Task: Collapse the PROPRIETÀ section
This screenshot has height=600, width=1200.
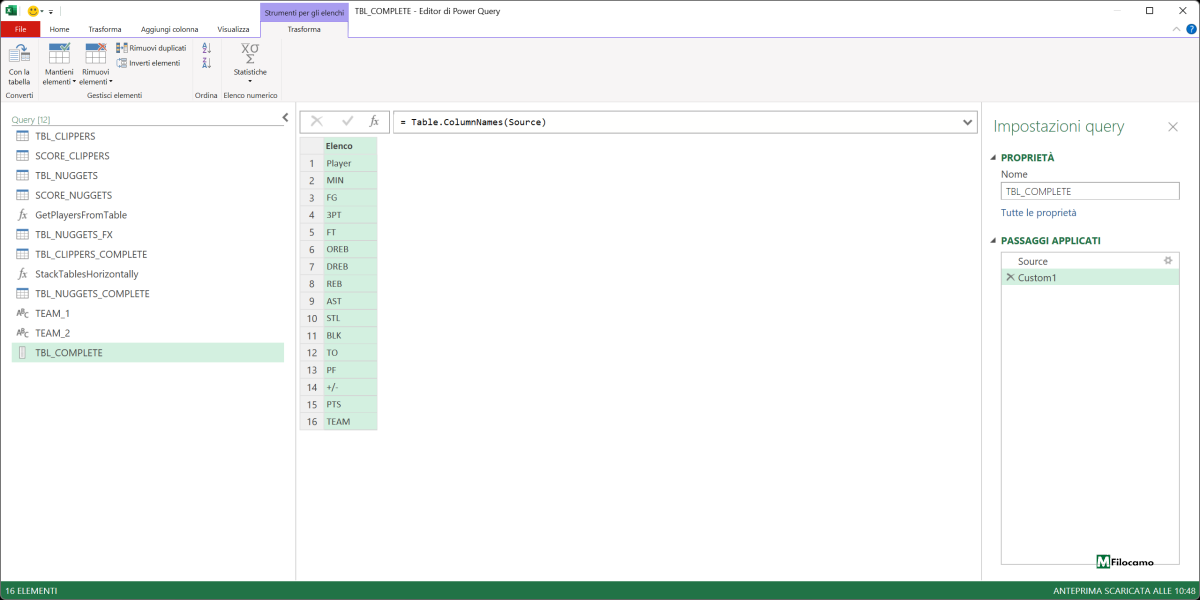Action: point(993,158)
